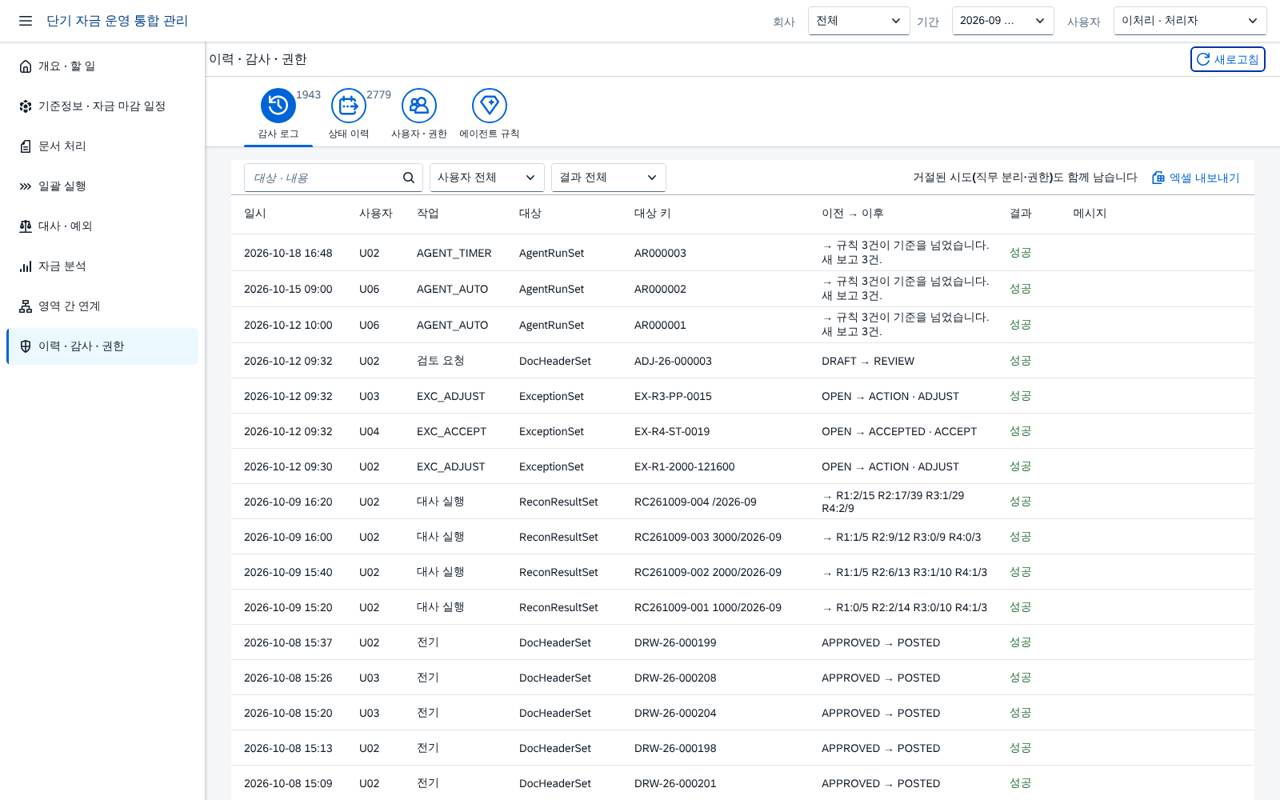This screenshot has width=1280, height=800.
Task: Click the 메시지 column header
Action: tap(1090, 214)
